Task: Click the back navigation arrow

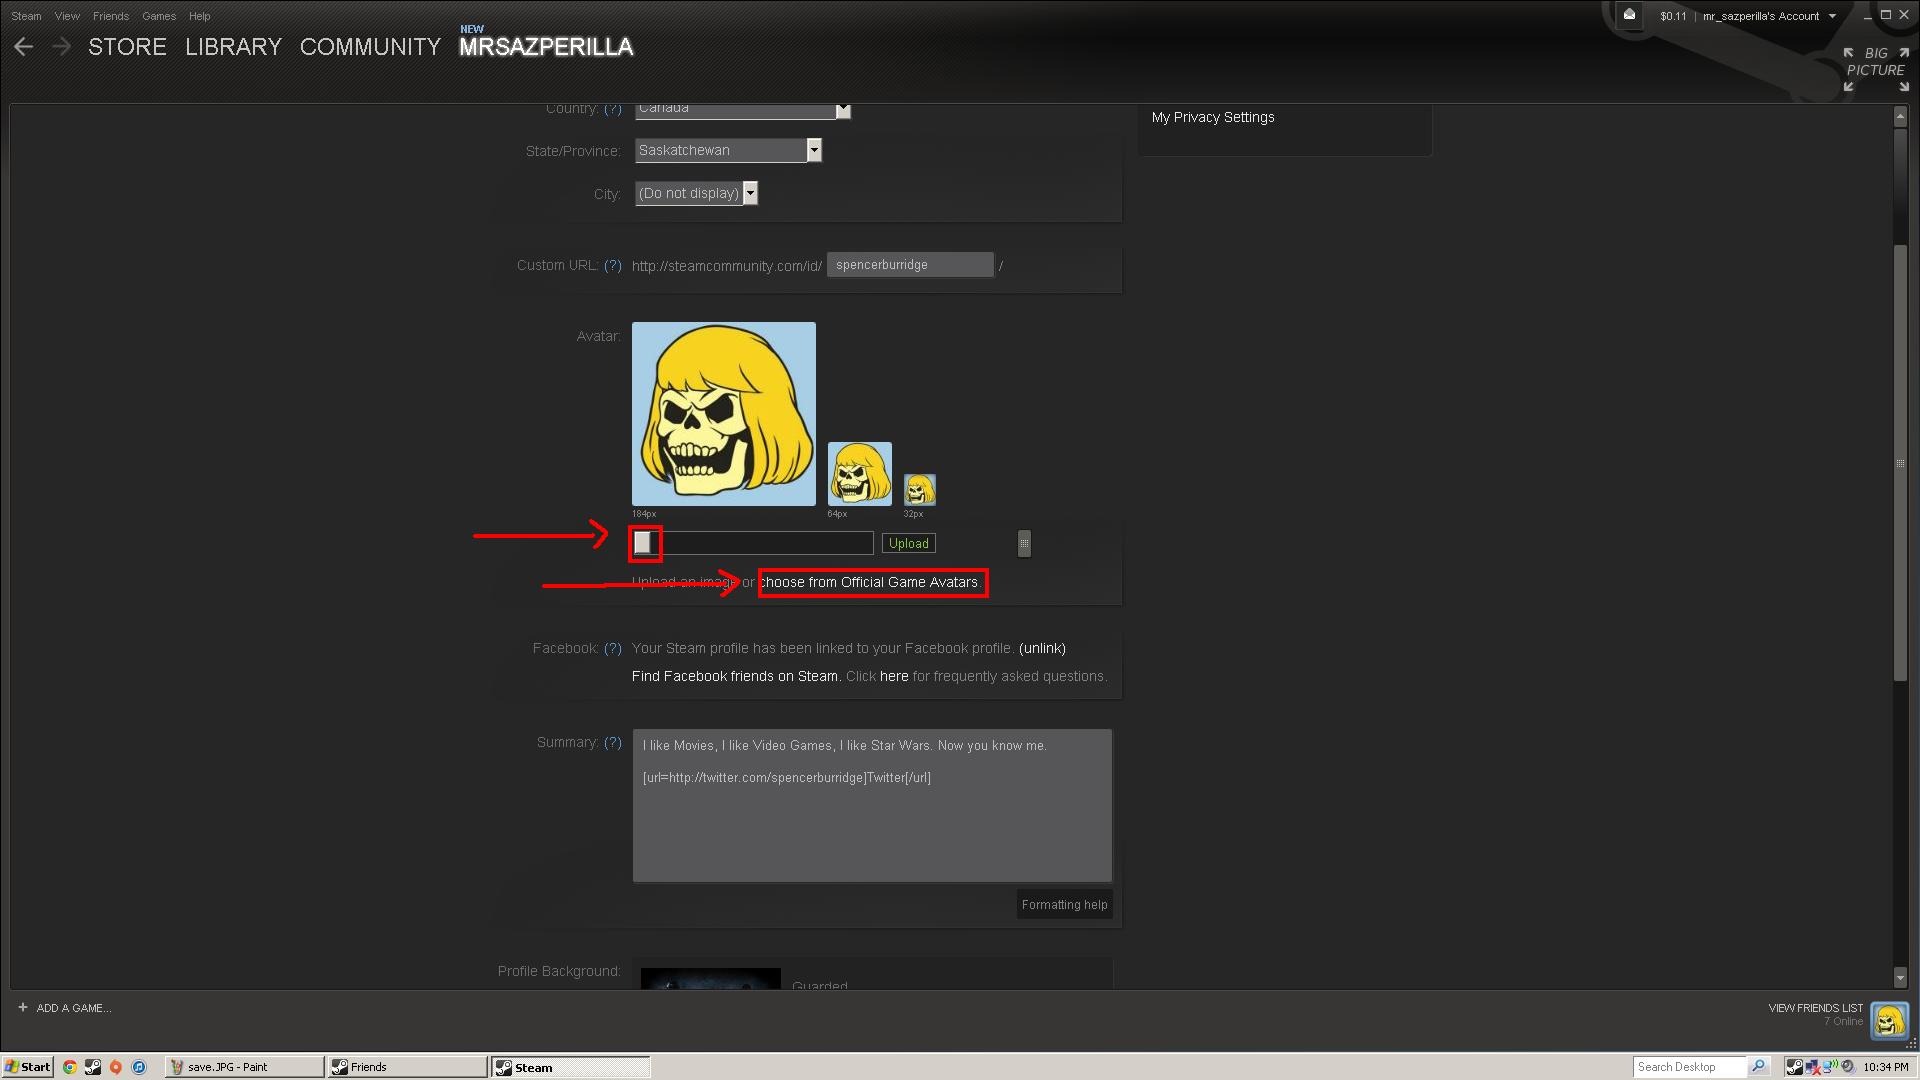Action: click(x=24, y=47)
